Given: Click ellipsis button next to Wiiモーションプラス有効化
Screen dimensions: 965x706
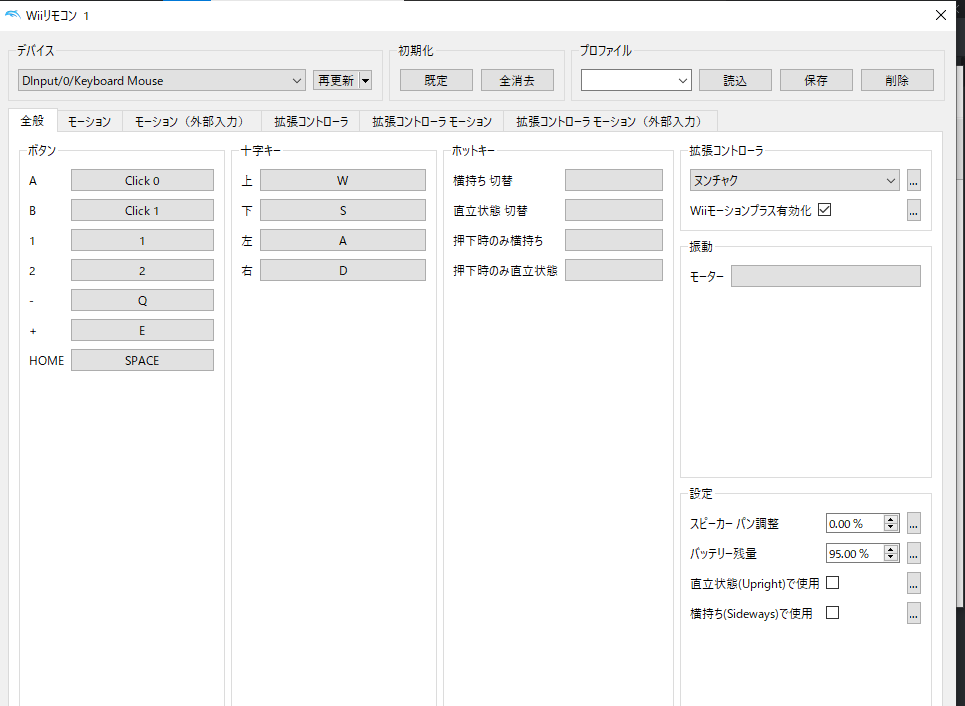Looking at the screenshot, I should pos(913,211).
